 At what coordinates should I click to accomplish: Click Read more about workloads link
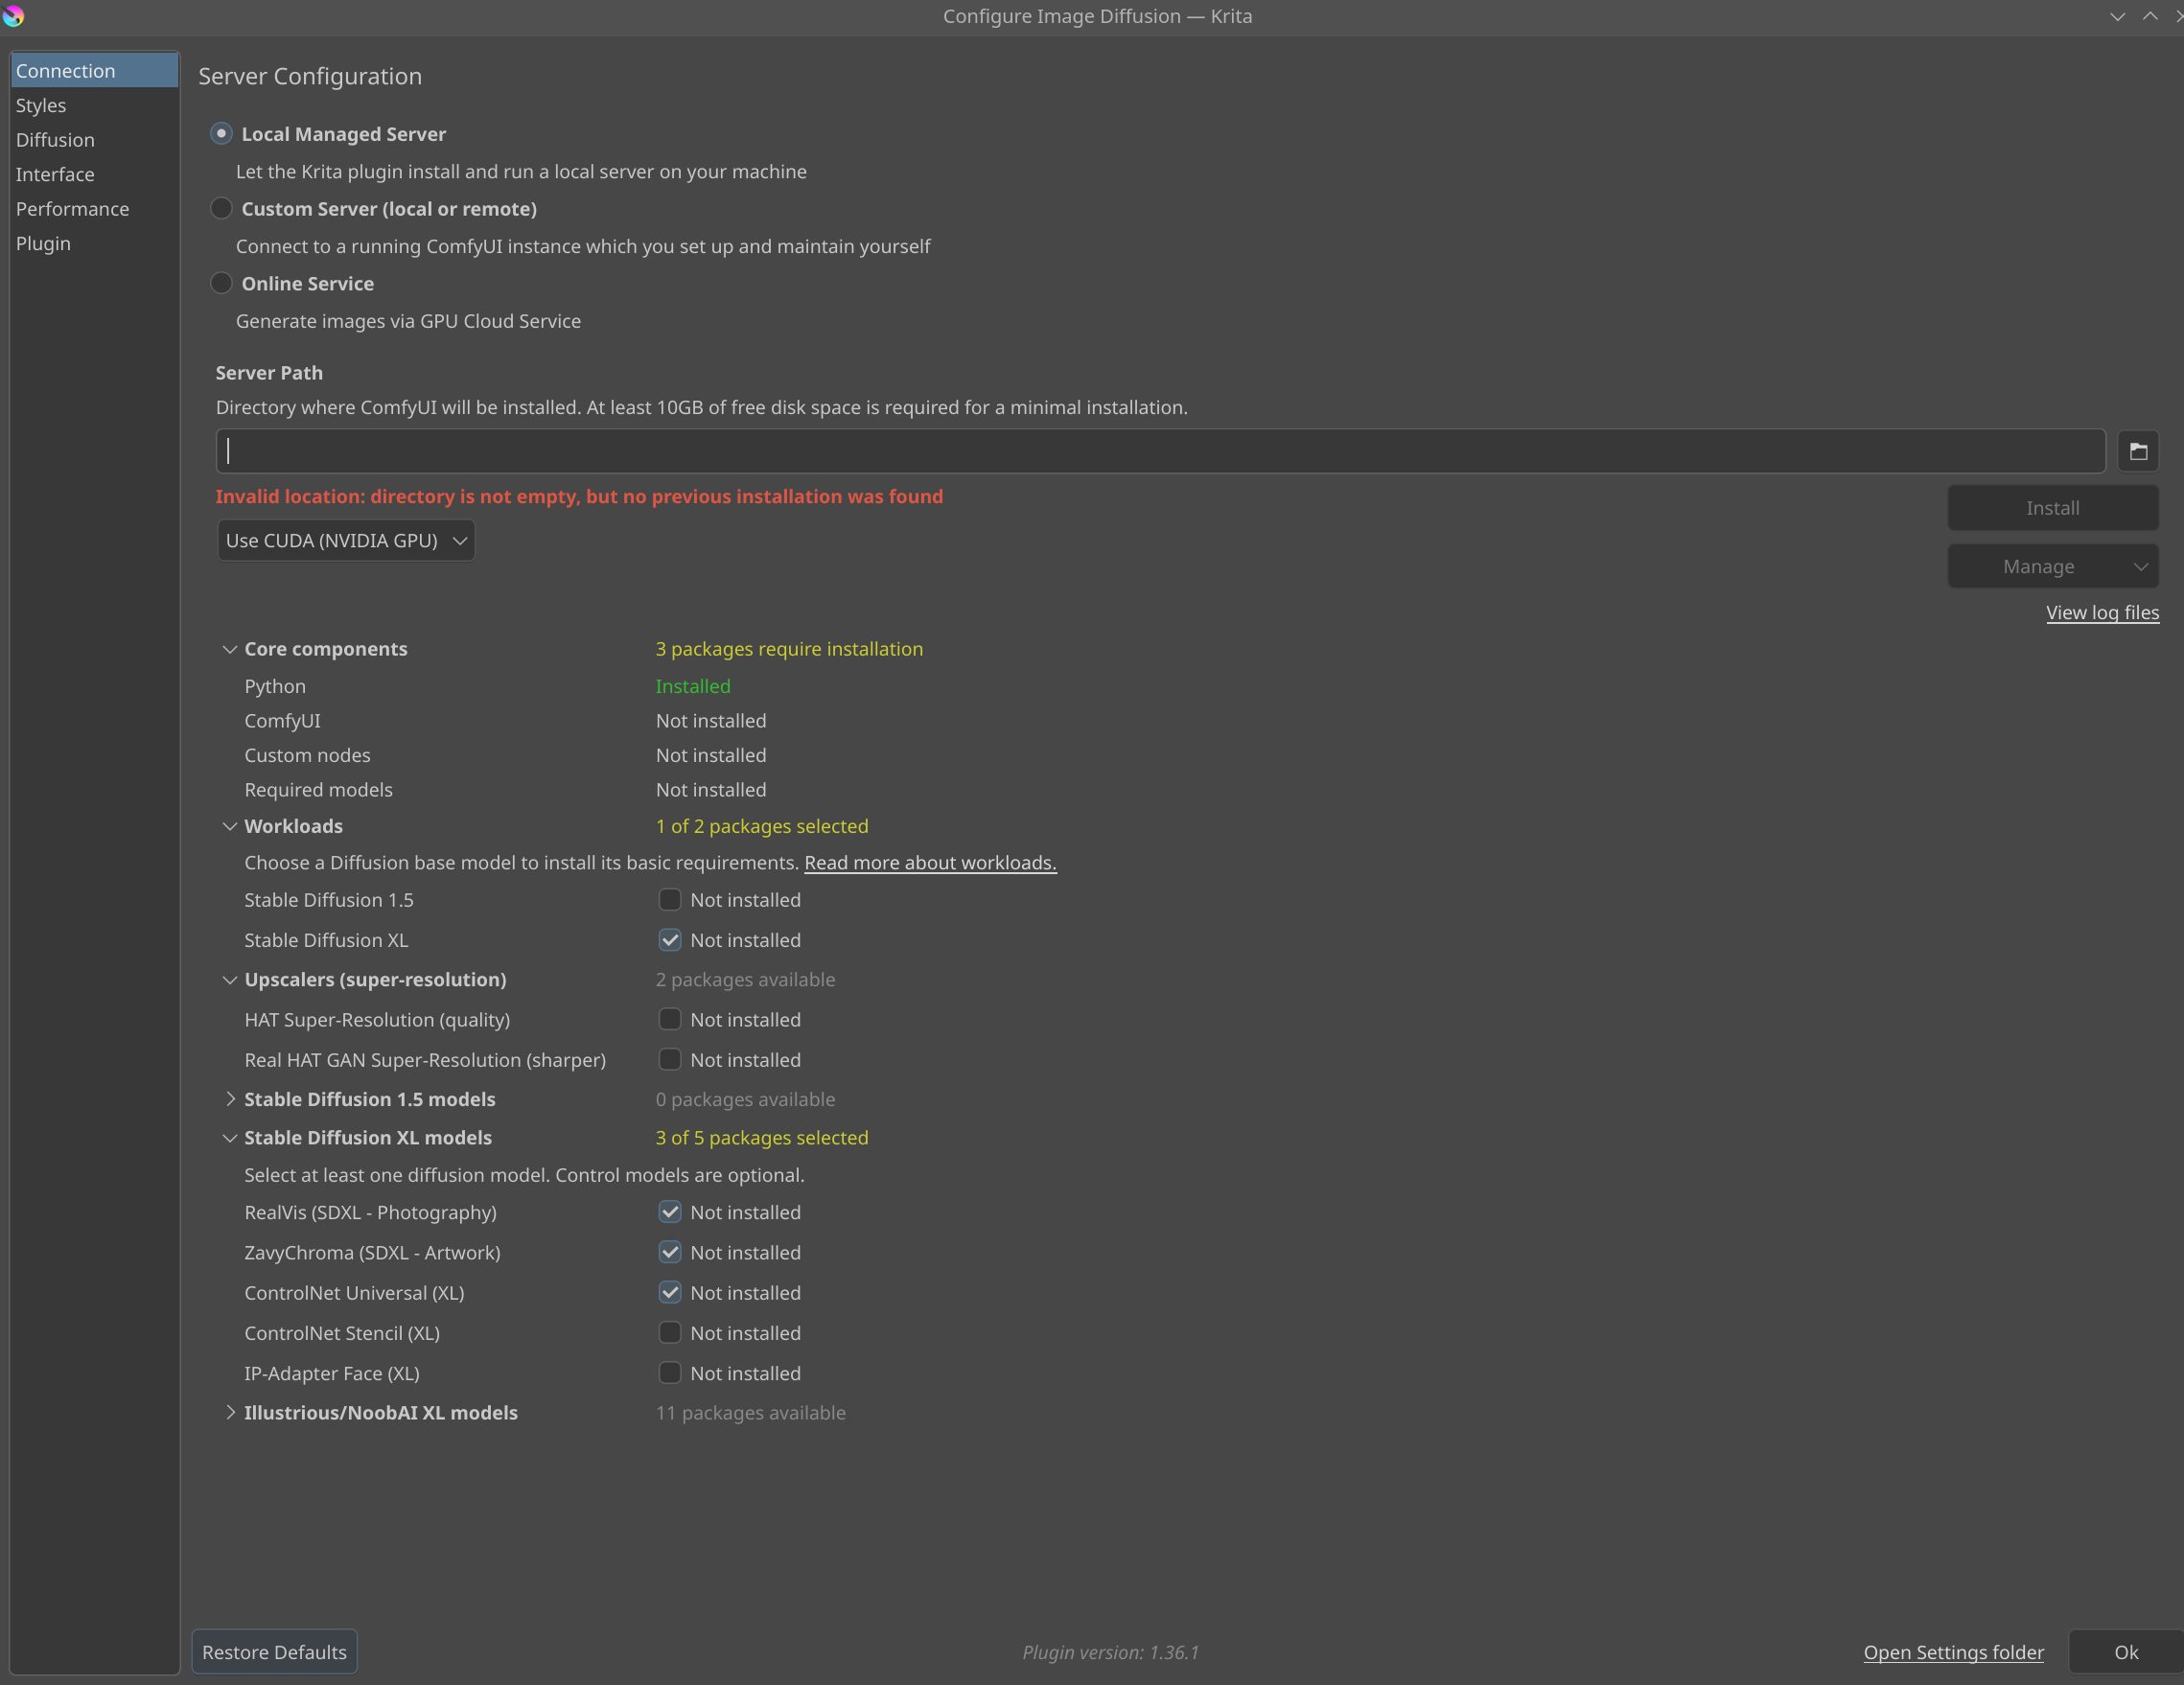pos(930,863)
